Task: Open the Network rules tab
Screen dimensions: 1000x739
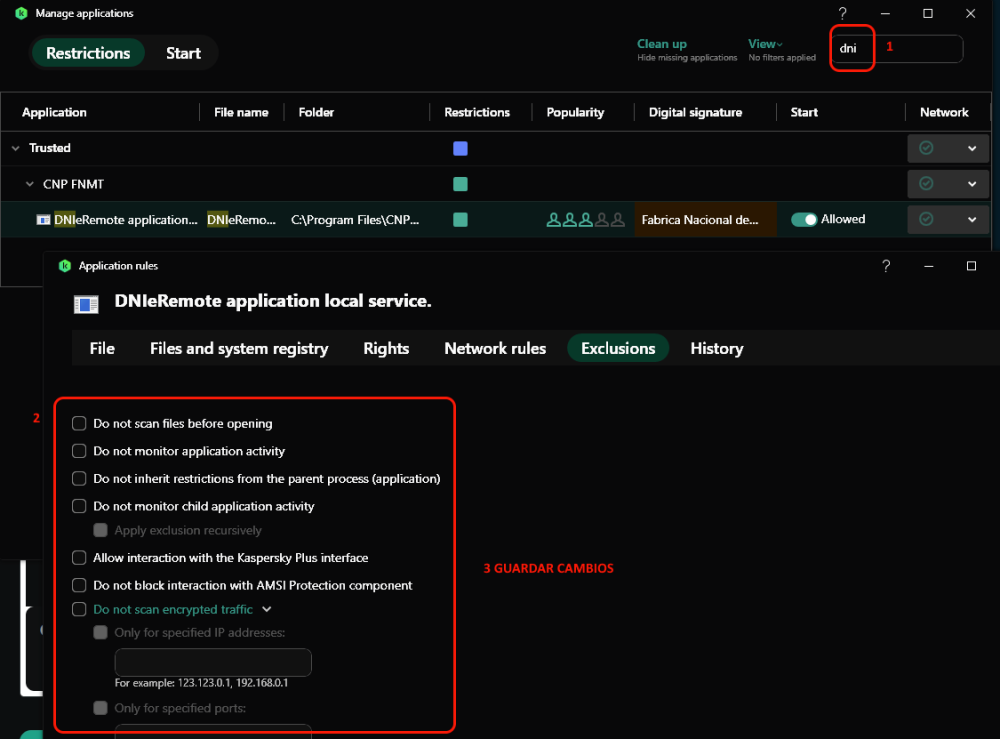Action: (495, 348)
